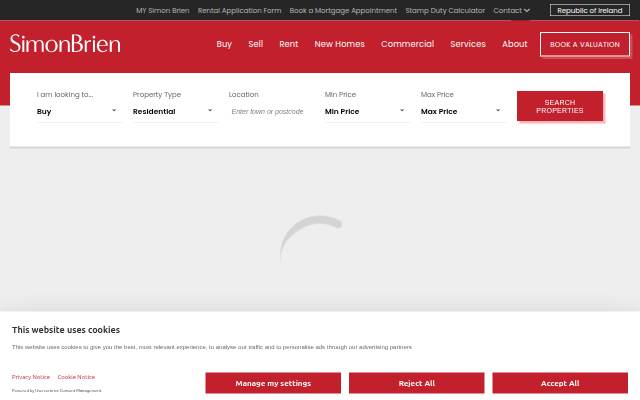Open the Rent menu

289,44
